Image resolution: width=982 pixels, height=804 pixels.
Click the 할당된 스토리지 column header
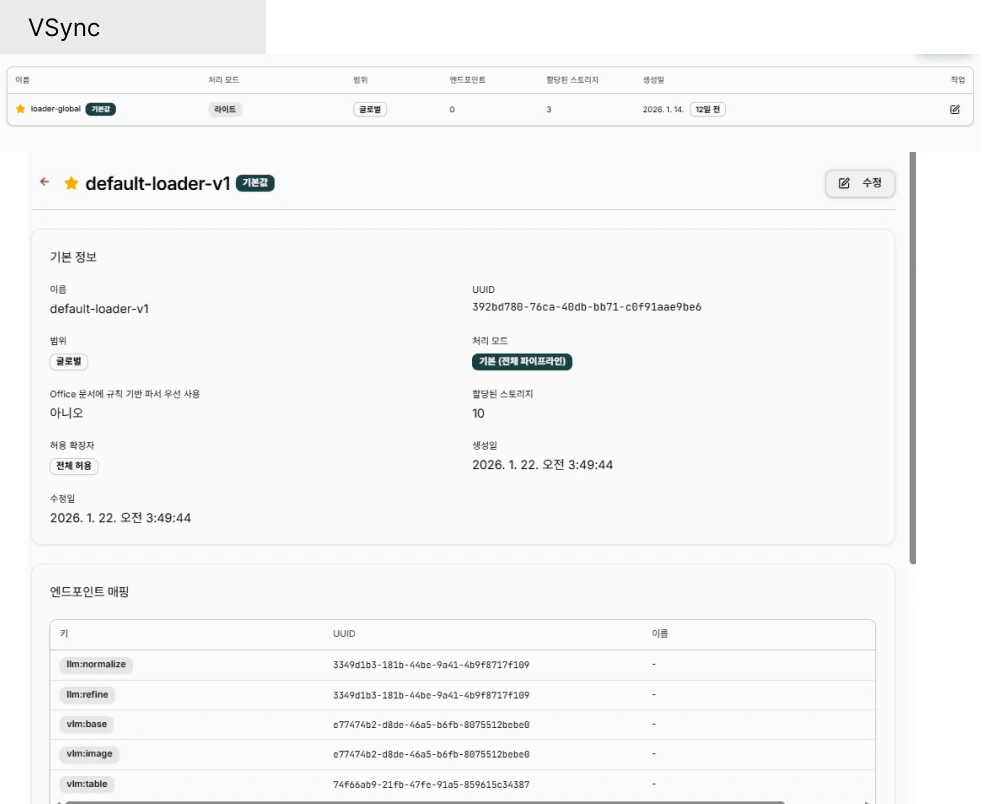(572, 80)
